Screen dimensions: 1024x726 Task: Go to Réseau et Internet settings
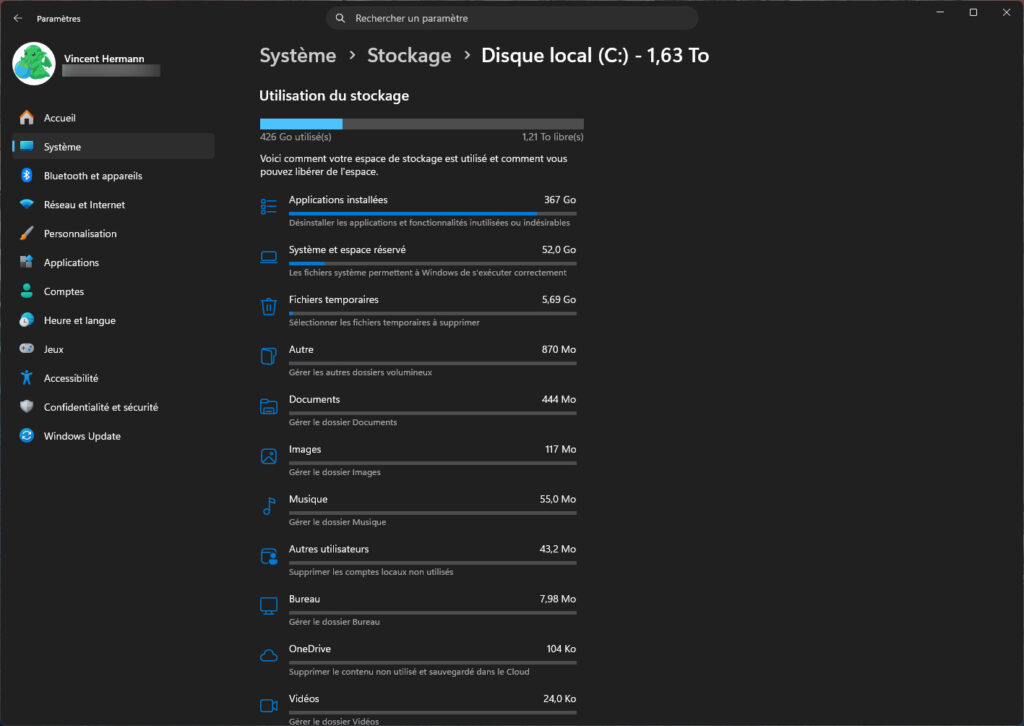pos(84,204)
